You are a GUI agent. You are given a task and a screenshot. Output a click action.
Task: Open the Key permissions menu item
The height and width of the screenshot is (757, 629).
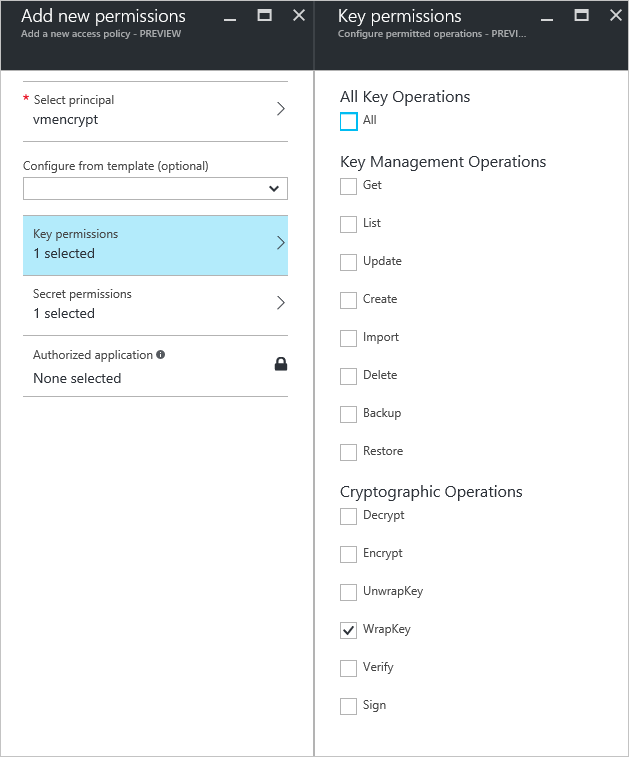tap(155, 244)
